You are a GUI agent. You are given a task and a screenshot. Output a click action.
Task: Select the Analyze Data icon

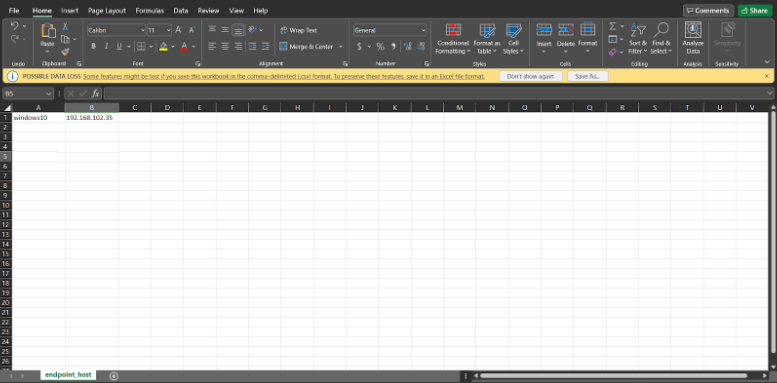coord(693,30)
